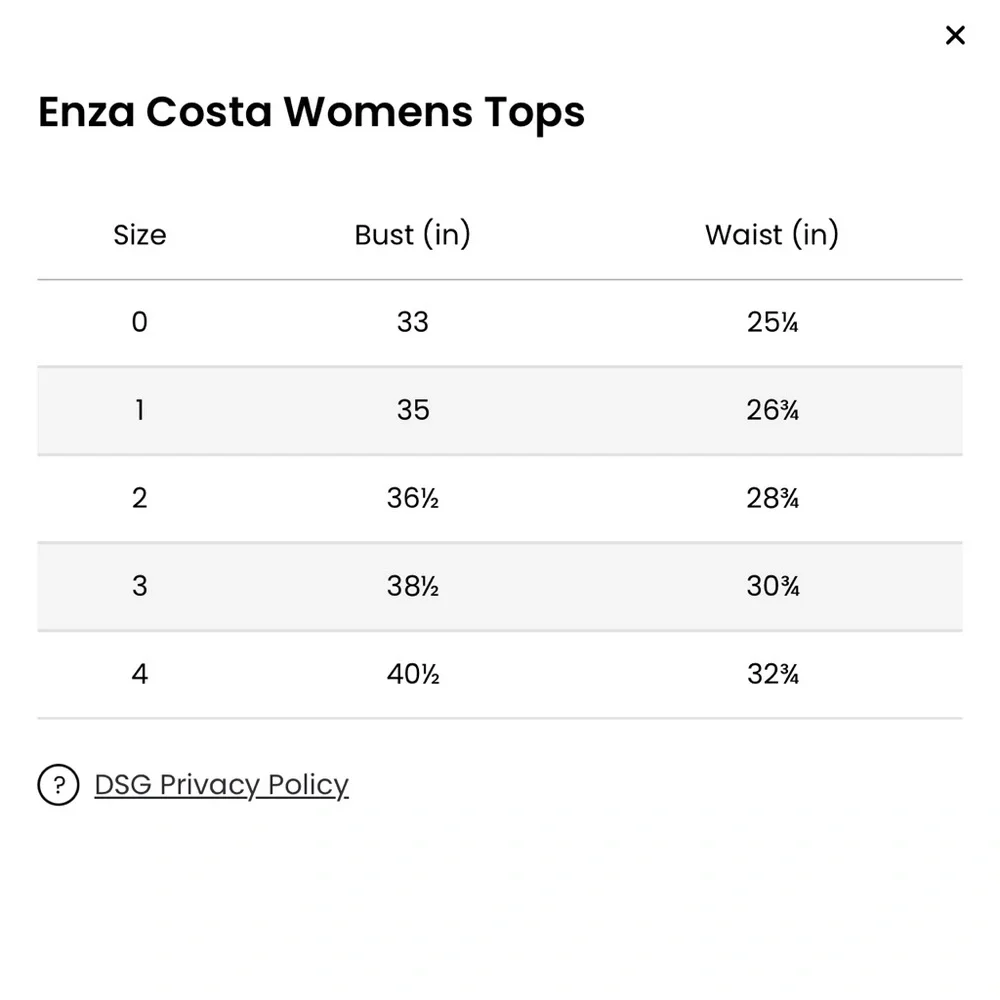Click the size 3 row label
The image size is (1000, 1000).
tap(140, 586)
